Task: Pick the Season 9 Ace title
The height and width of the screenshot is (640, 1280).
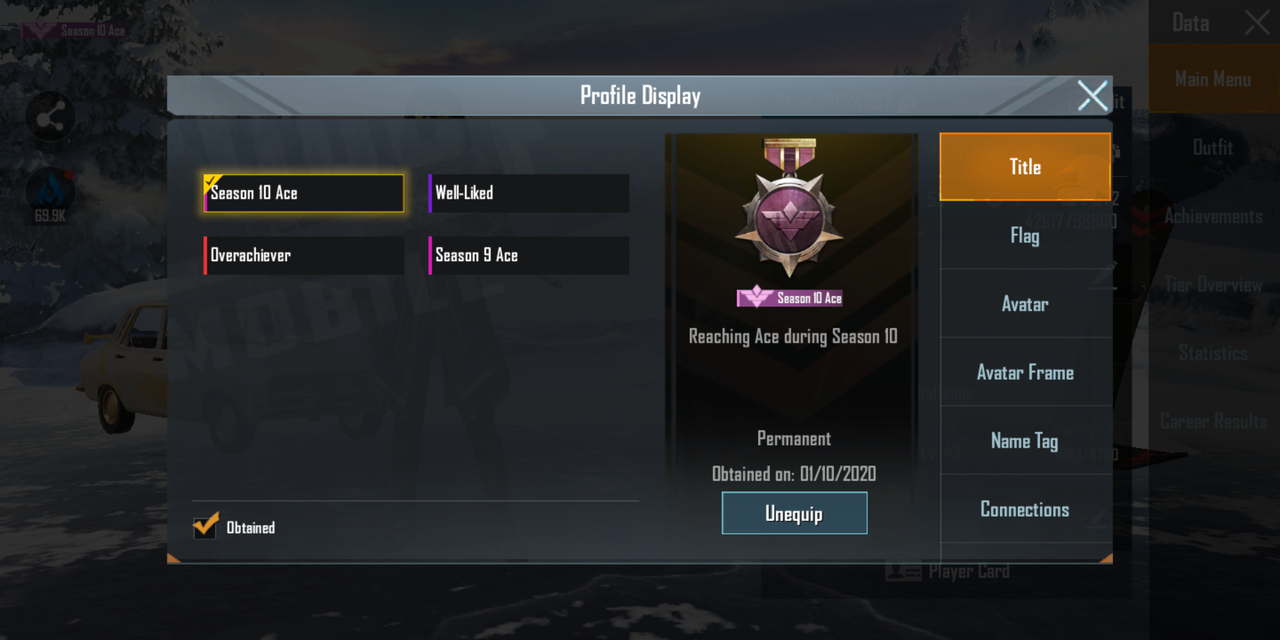Action: coord(529,255)
